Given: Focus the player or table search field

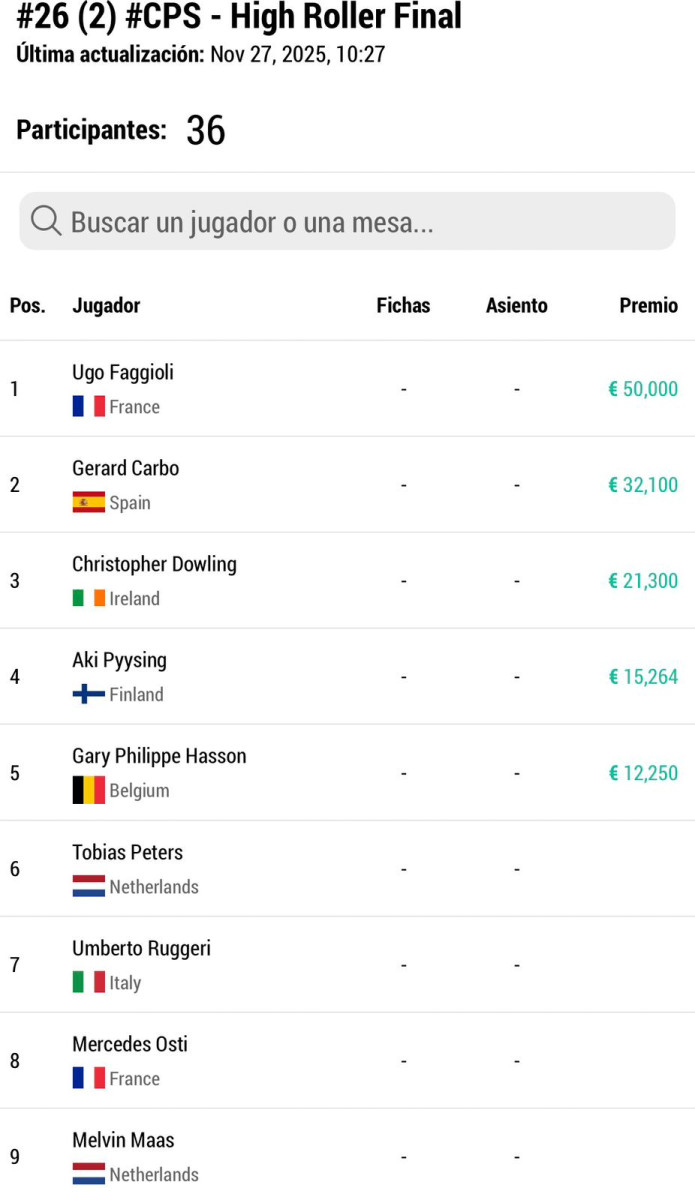Looking at the screenshot, I should point(360,221).
